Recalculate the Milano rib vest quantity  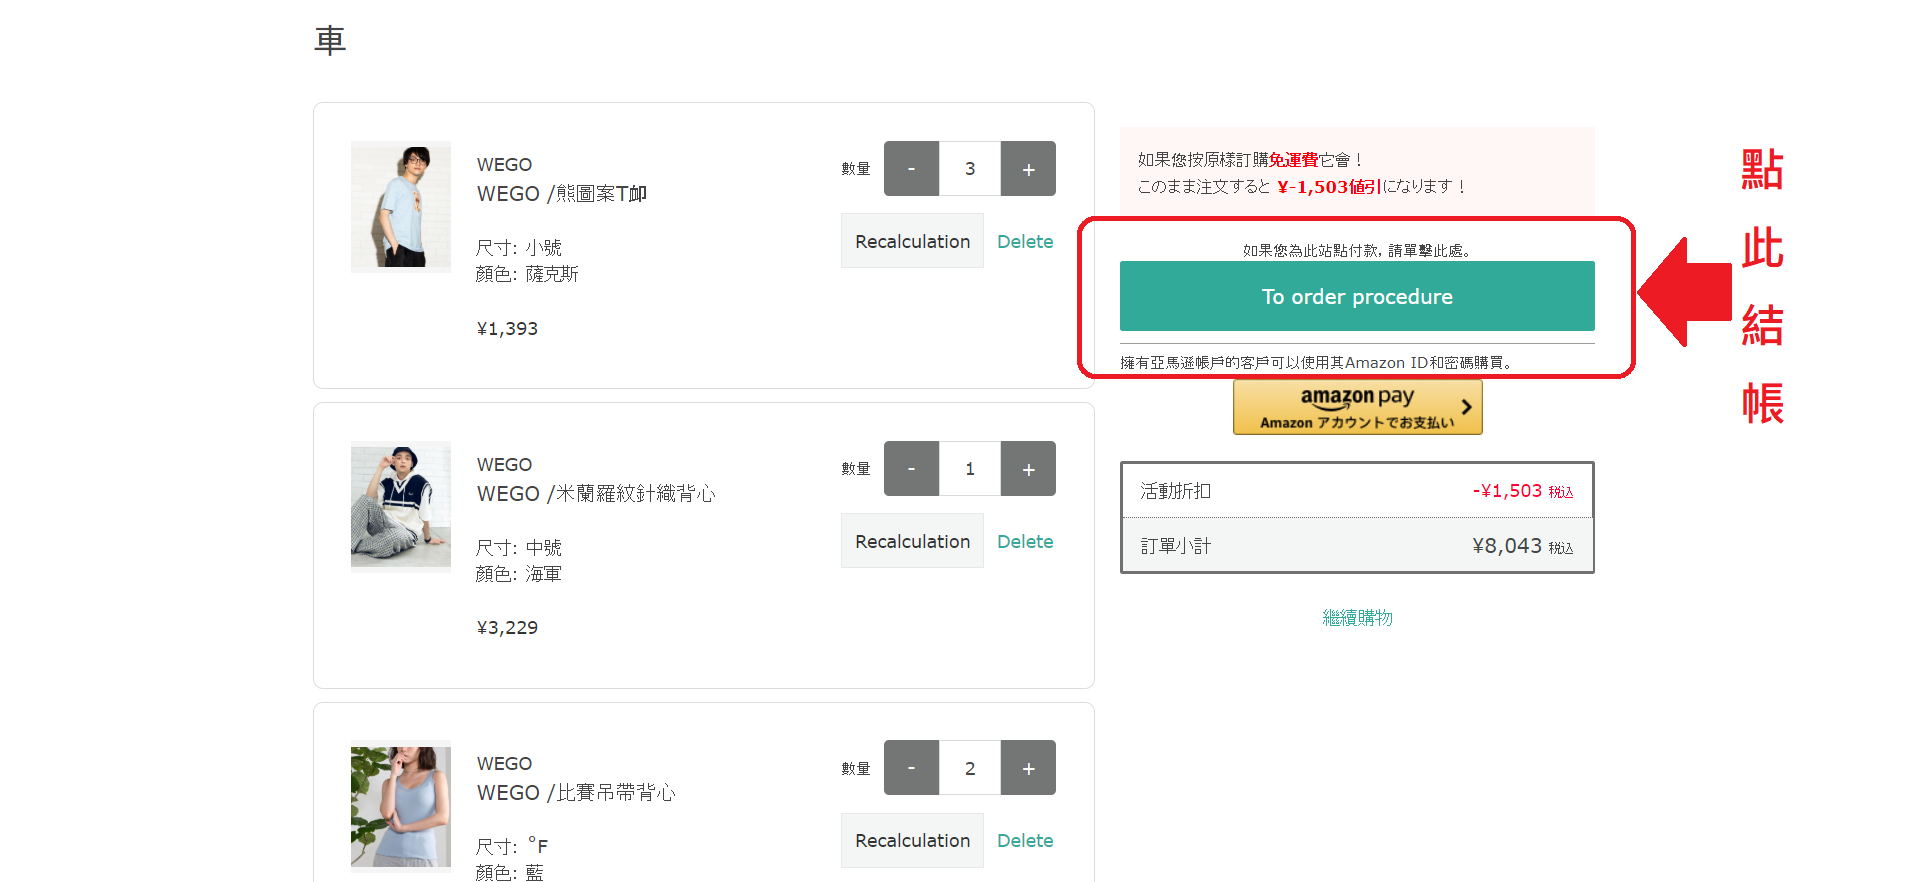click(x=912, y=541)
